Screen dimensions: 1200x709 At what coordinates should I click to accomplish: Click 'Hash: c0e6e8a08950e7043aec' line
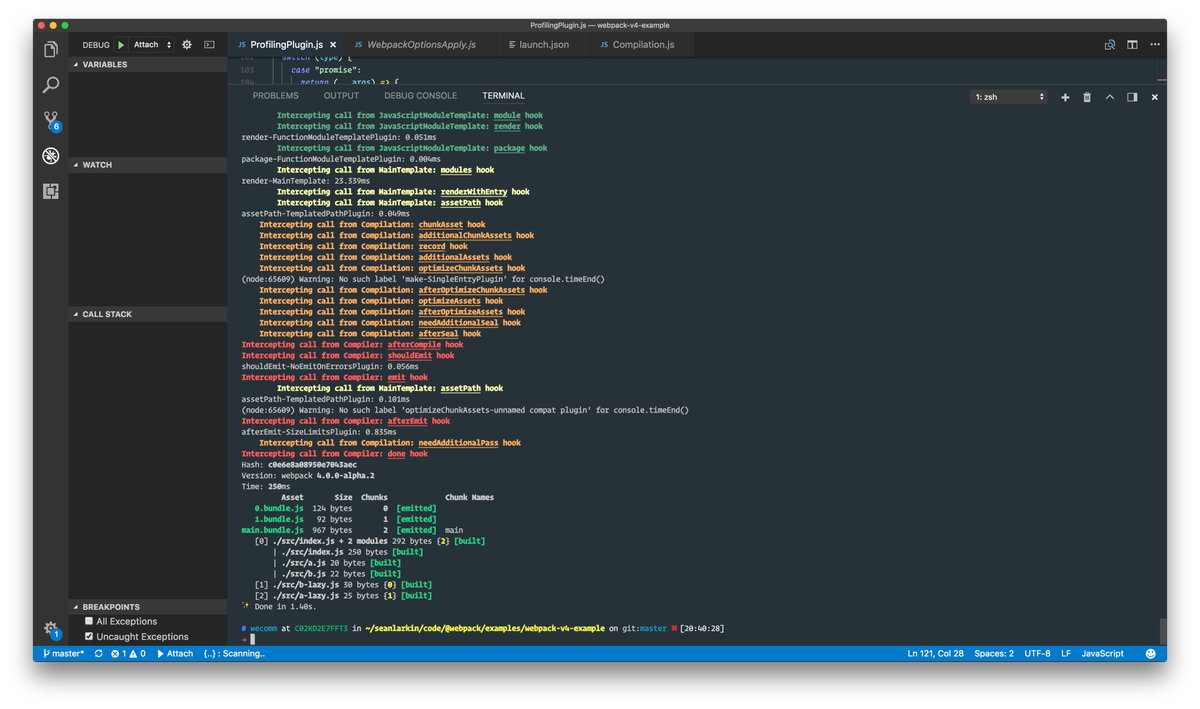point(299,465)
